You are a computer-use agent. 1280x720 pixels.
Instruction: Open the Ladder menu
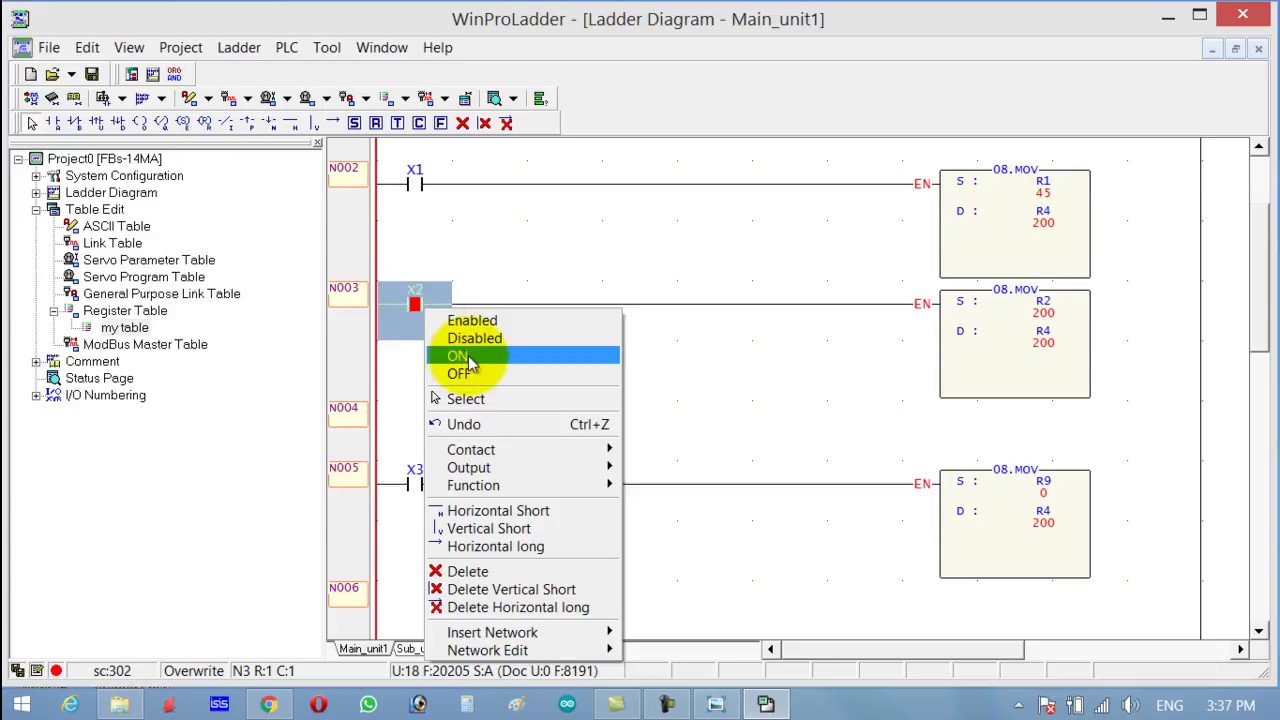coord(239,47)
